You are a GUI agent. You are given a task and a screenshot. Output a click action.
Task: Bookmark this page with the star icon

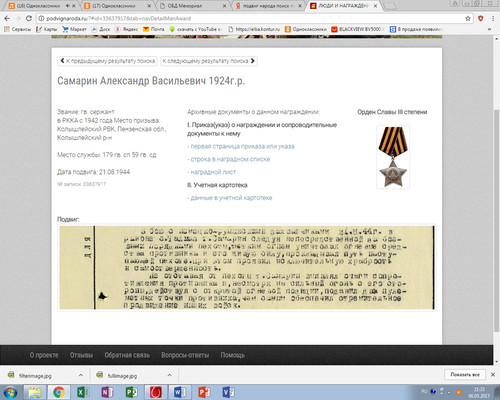[x=468, y=19]
